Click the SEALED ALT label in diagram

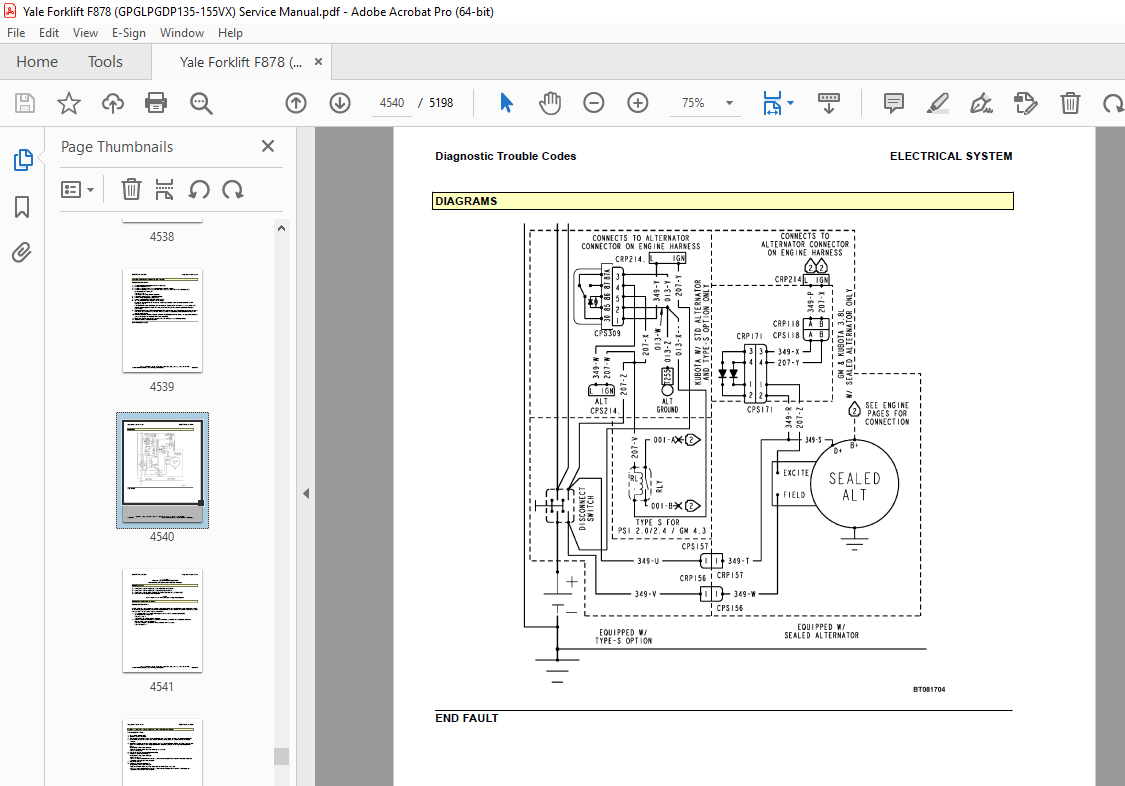click(855, 487)
